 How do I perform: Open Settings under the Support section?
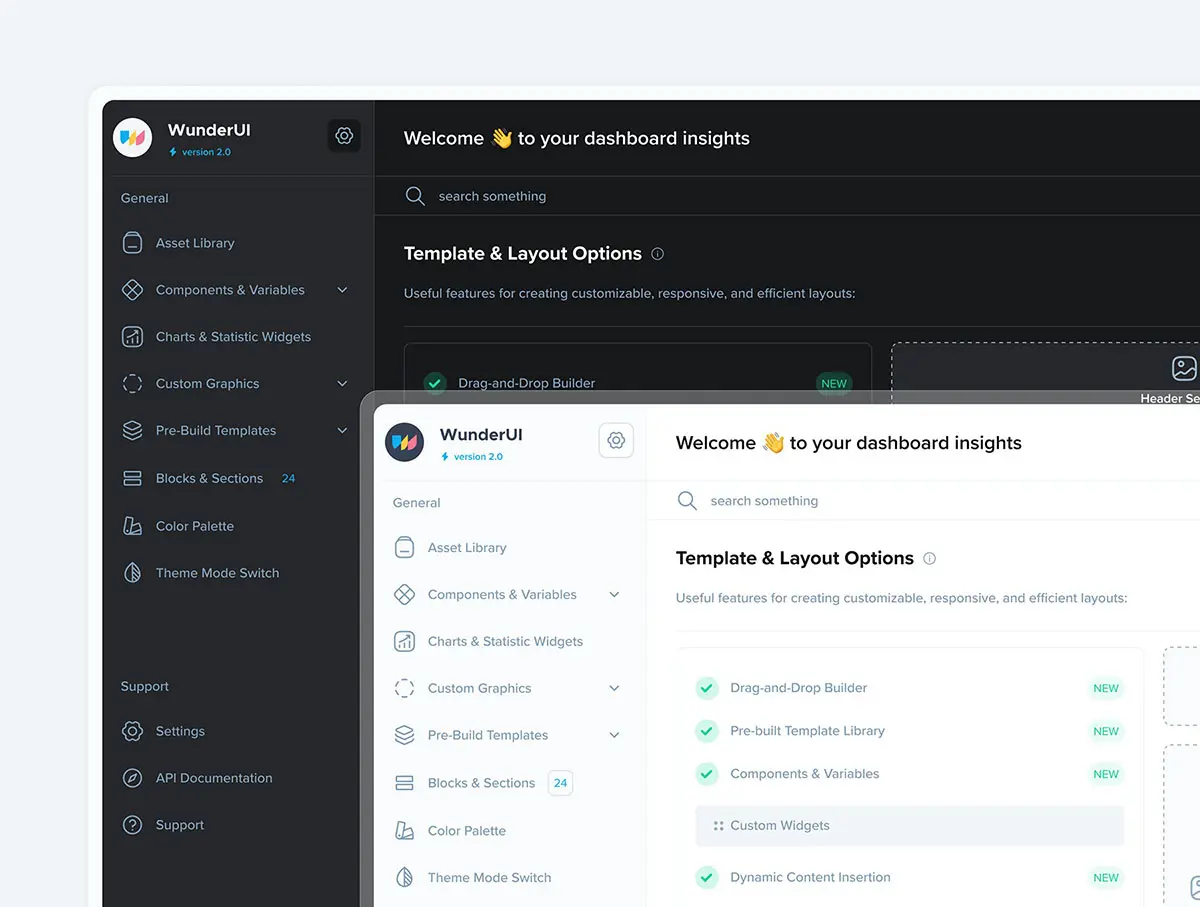coord(180,731)
